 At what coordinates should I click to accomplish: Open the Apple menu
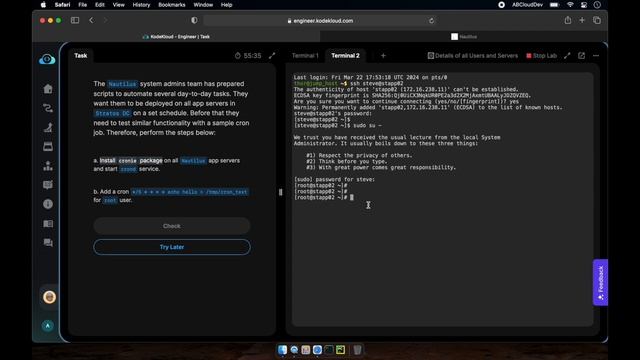point(44,5)
